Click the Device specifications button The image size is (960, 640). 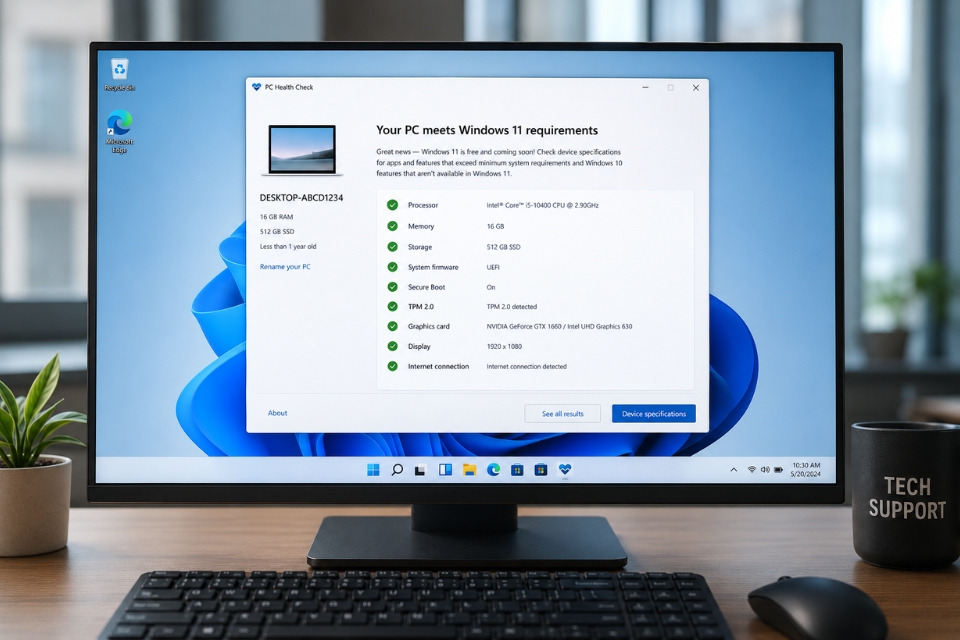(654, 413)
